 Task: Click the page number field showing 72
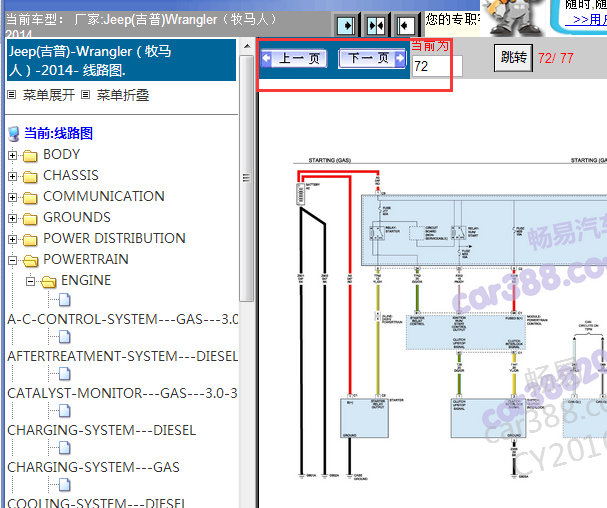437,66
